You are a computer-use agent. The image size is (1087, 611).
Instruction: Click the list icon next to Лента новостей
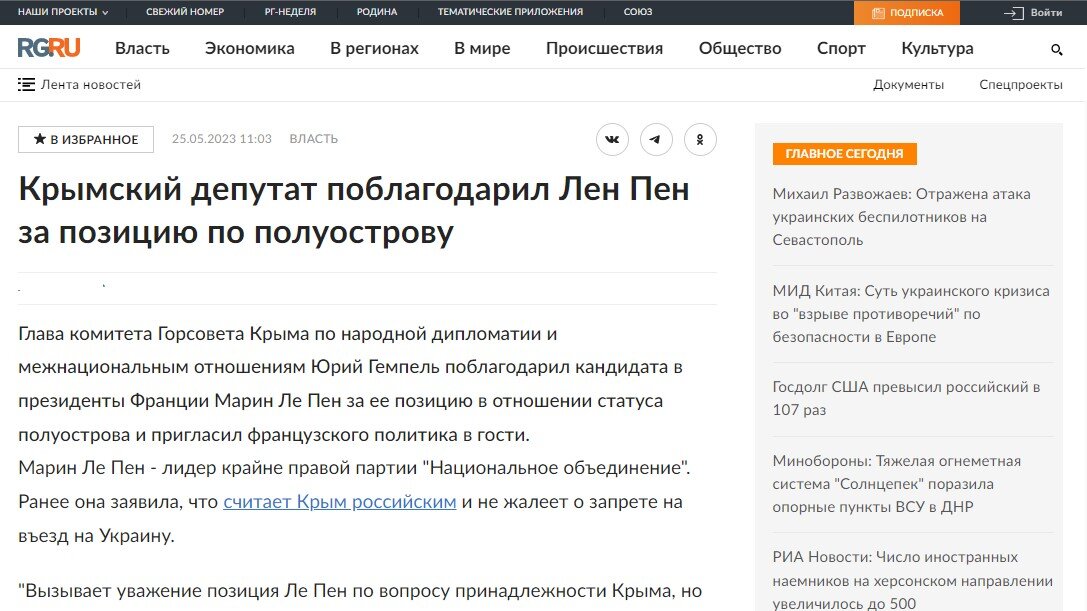(x=26, y=84)
